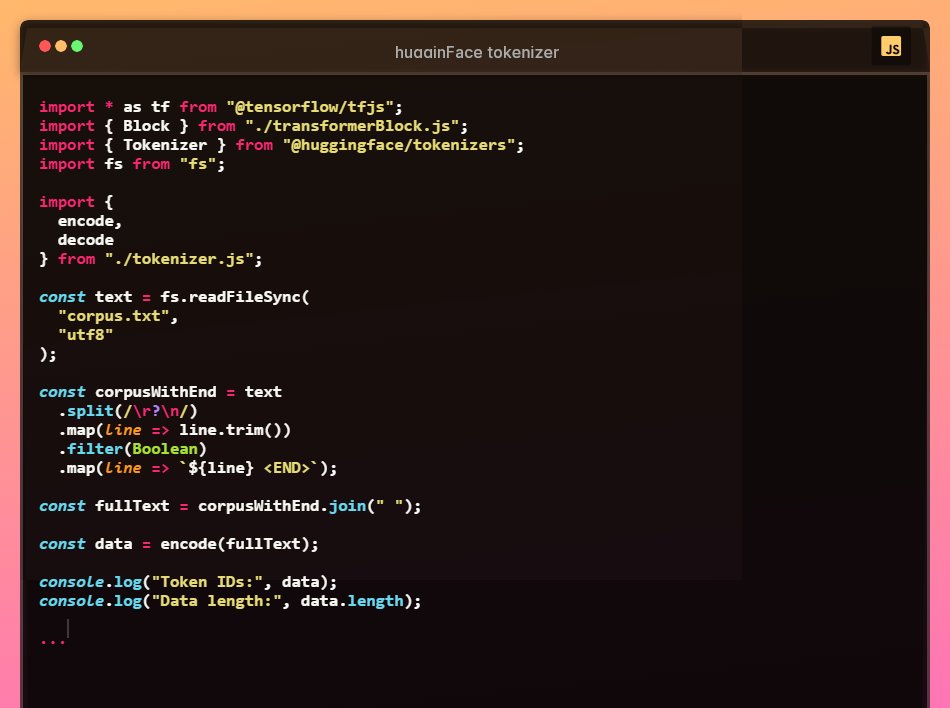Click the variable name 'fullText' declaration
950x708 pixels.
[x=132, y=506]
